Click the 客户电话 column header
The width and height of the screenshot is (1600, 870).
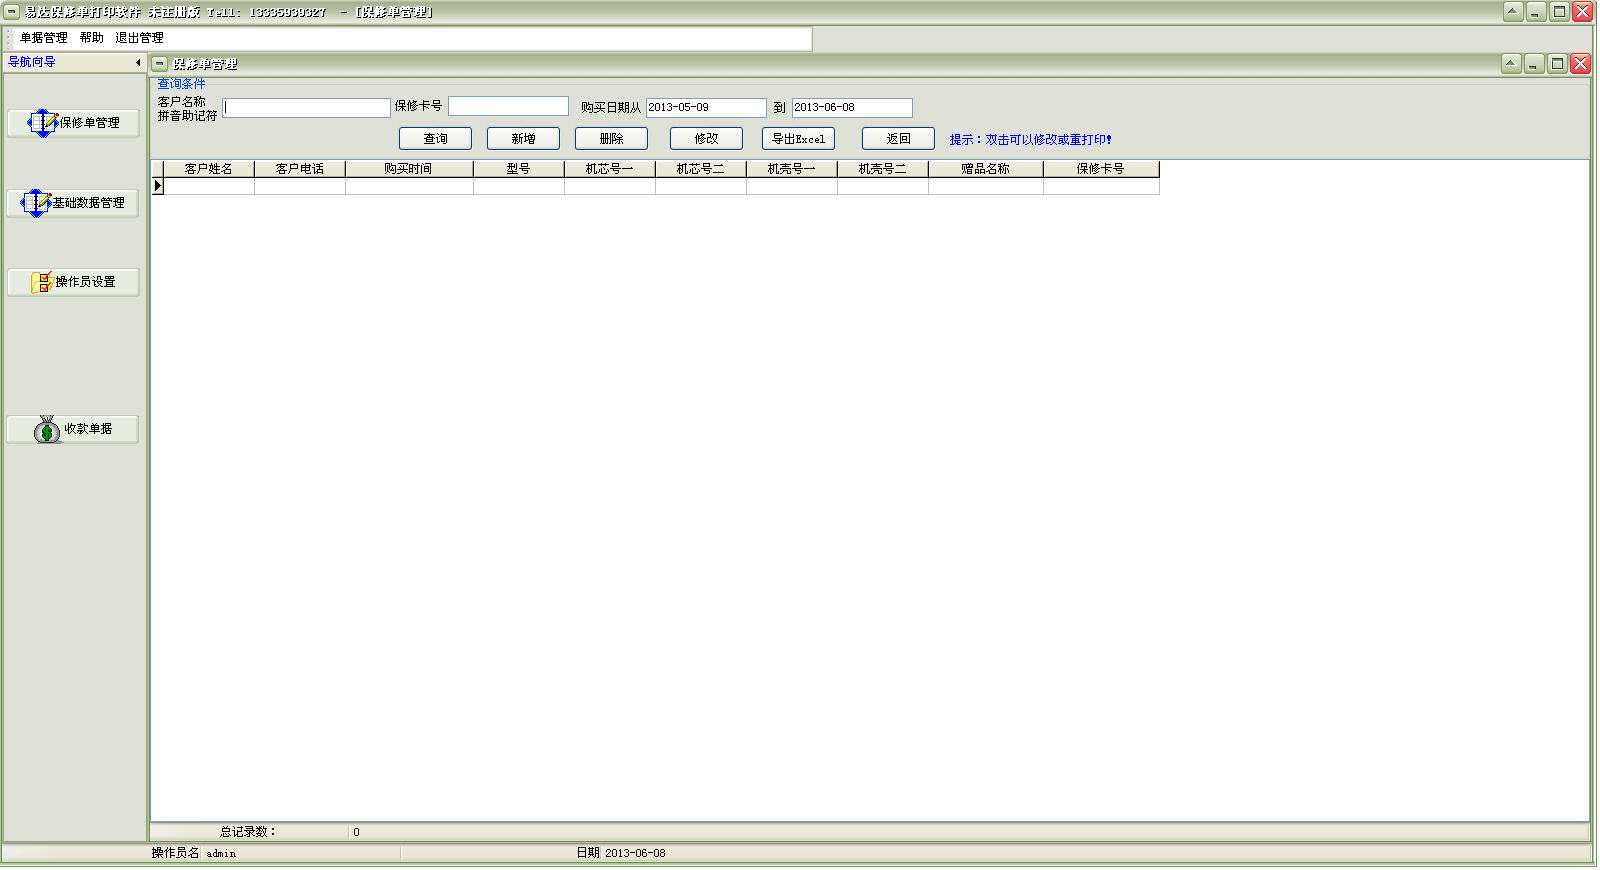[300, 169]
